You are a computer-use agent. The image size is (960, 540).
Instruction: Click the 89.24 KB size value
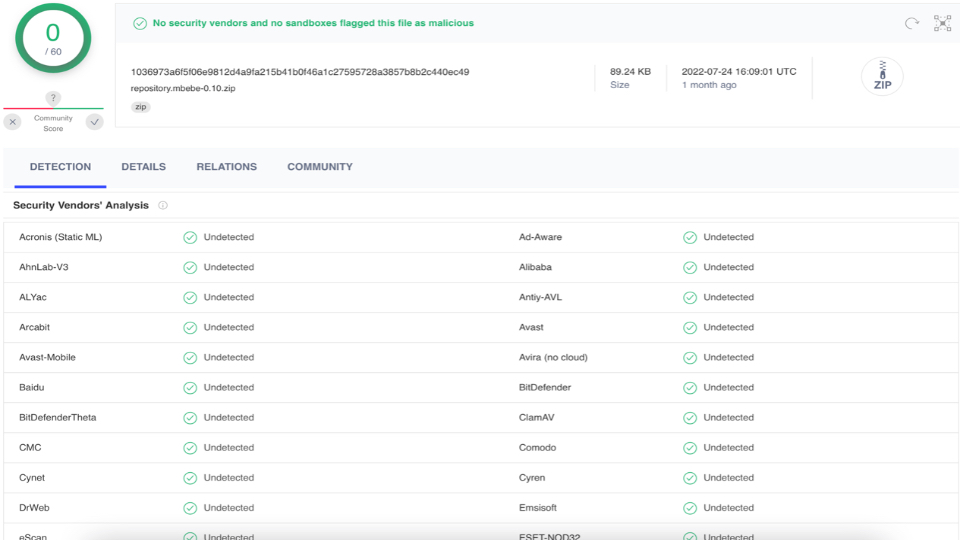pos(630,72)
